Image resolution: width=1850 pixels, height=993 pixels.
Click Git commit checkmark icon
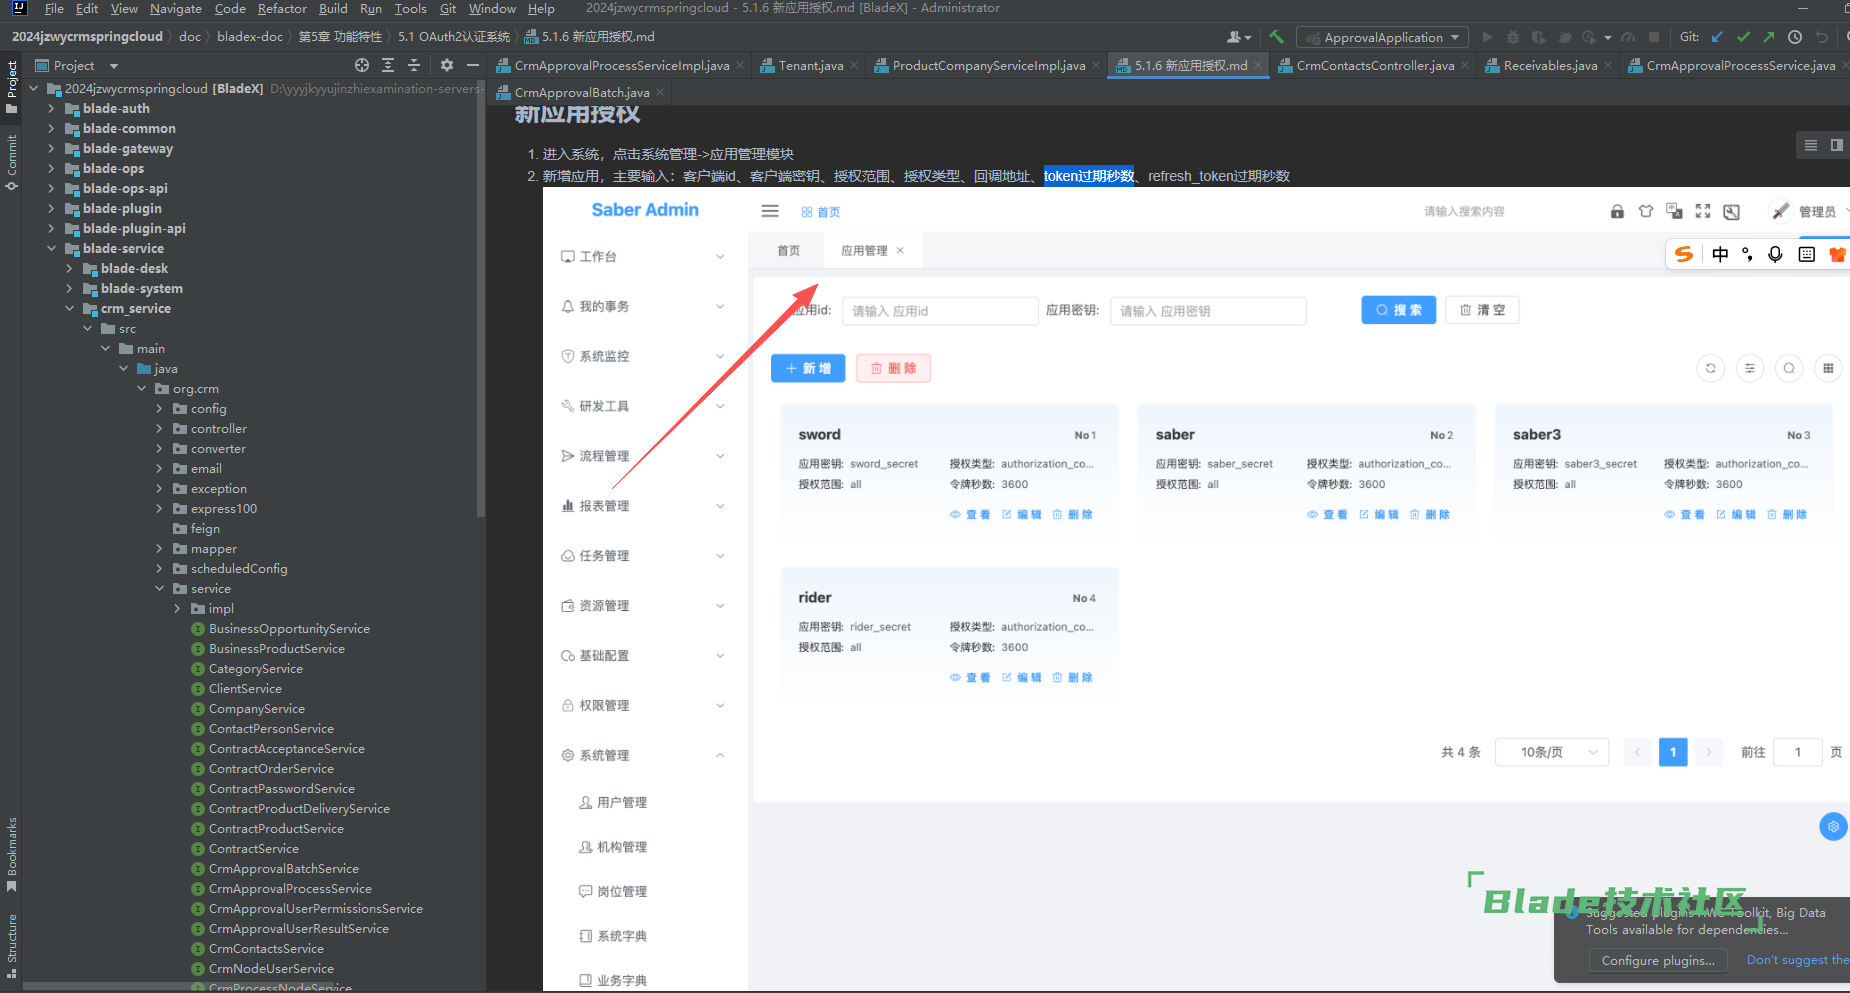click(x=1743, y=37)
